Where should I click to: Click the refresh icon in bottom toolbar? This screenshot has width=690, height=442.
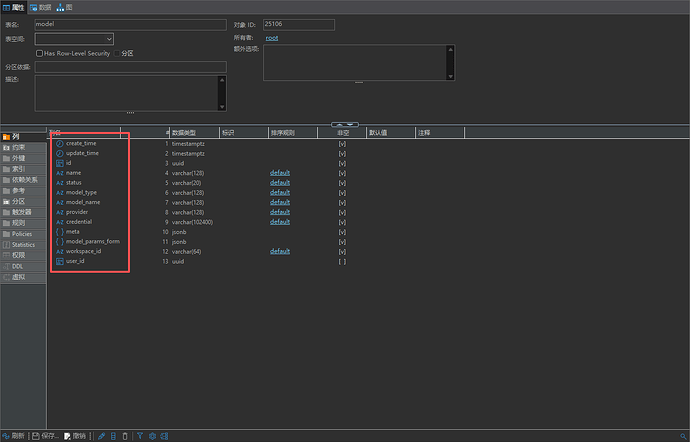(x=6, y=436)
